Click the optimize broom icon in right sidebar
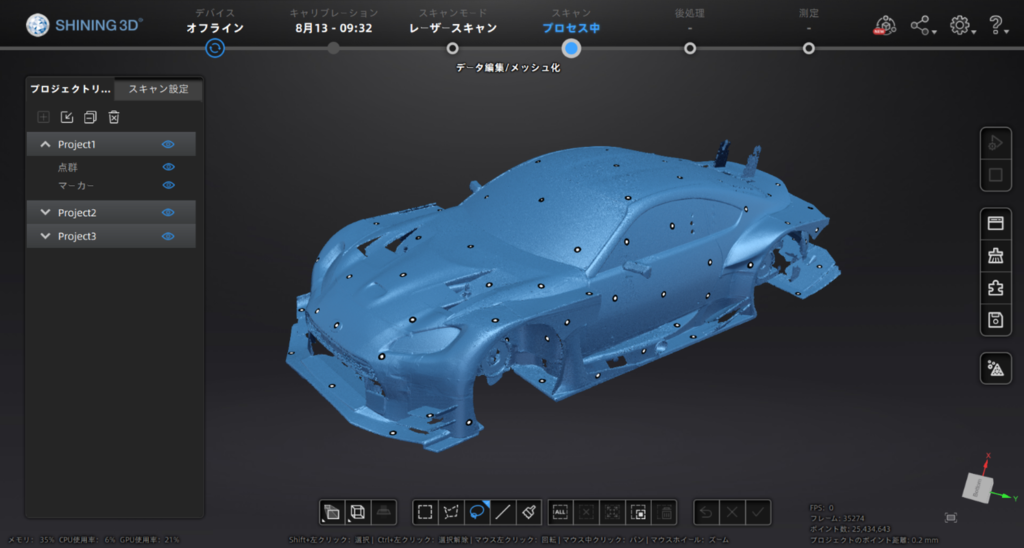This screenshot has height=548, width=1024. (995, 255)
